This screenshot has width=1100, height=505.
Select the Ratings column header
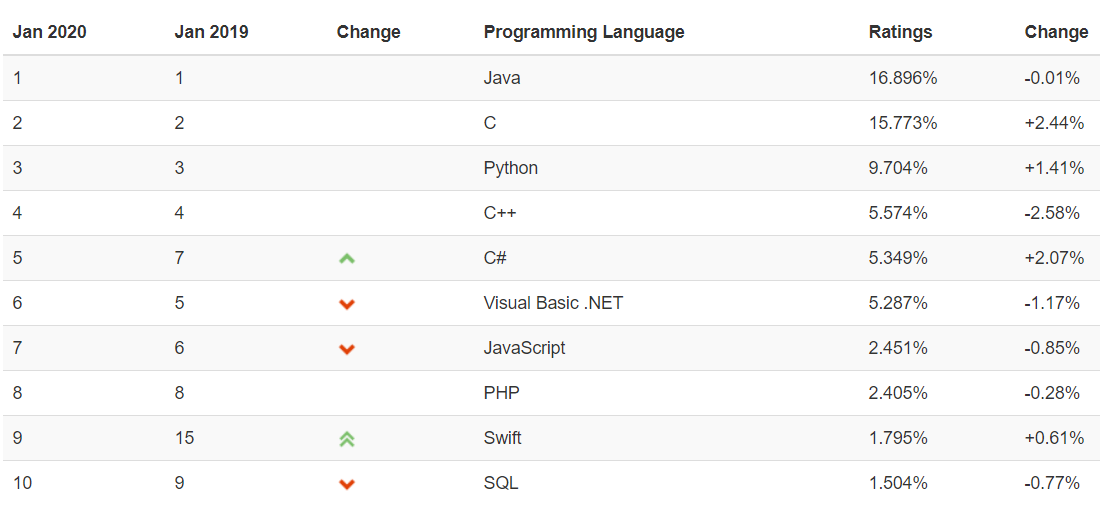click(900, 32)
